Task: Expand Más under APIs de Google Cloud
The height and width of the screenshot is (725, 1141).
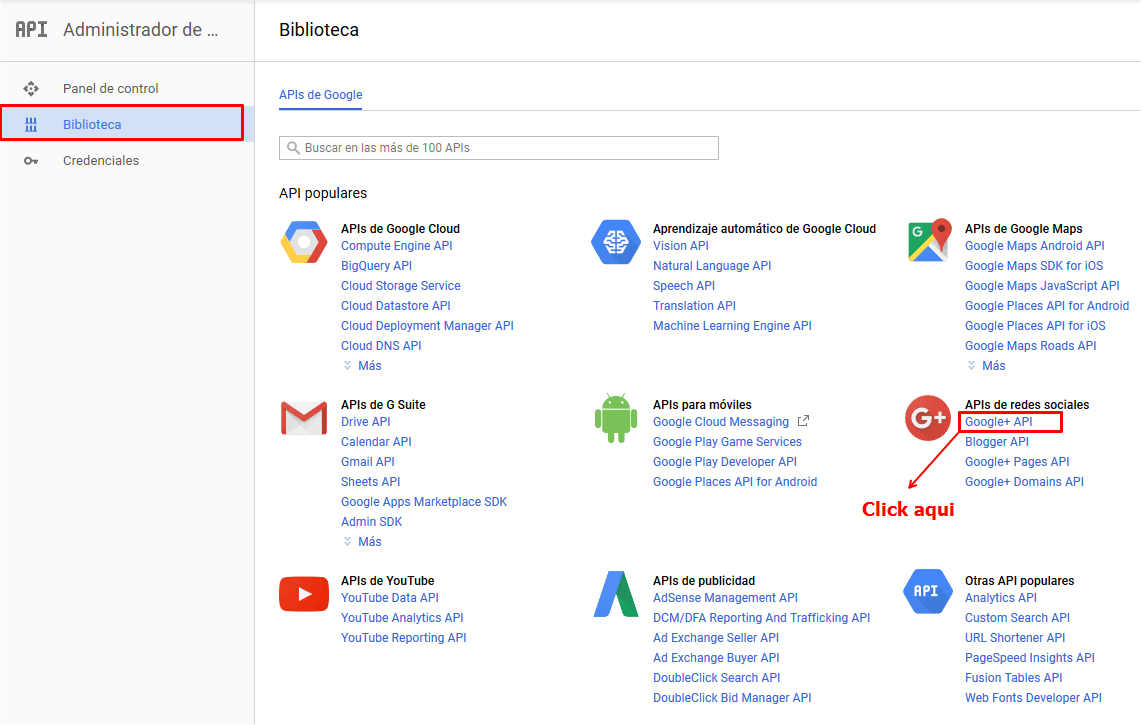Action: [x=362, y=366]
